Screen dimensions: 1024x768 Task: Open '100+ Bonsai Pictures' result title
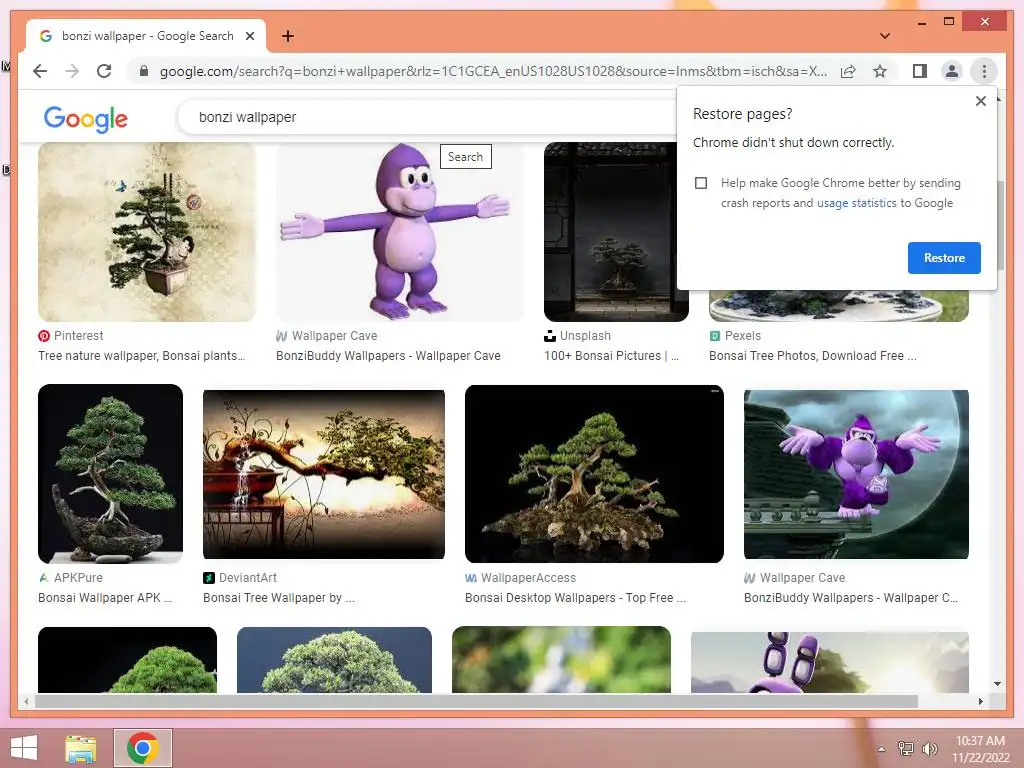pos(611,356)
